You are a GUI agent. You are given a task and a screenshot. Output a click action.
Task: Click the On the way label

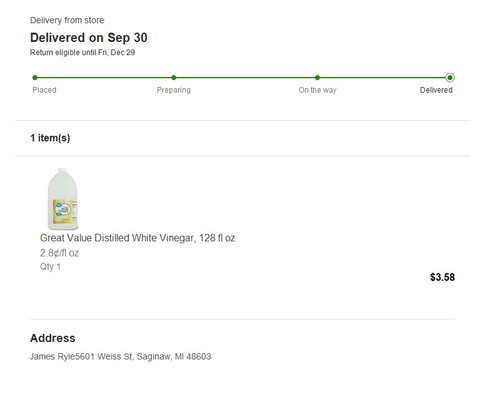point(317,90)
